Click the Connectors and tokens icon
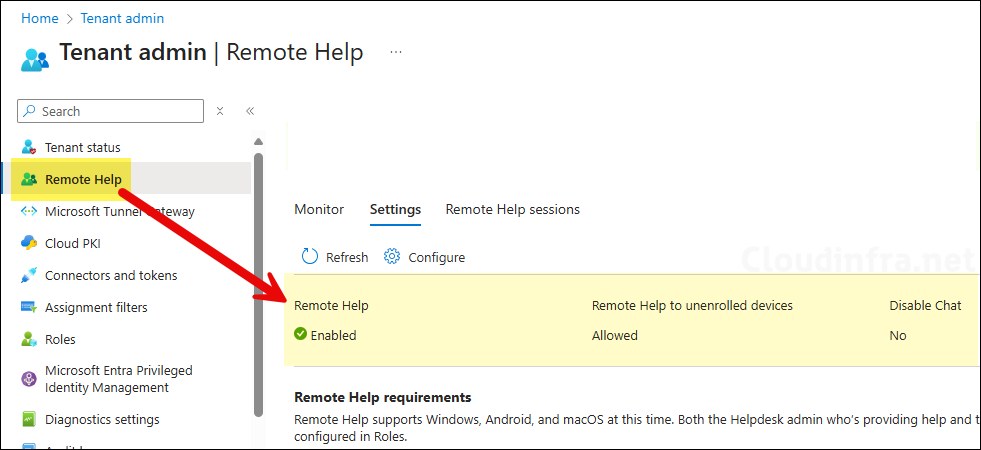Viewport: 981px width, 450px height. (x=29, y=275)
